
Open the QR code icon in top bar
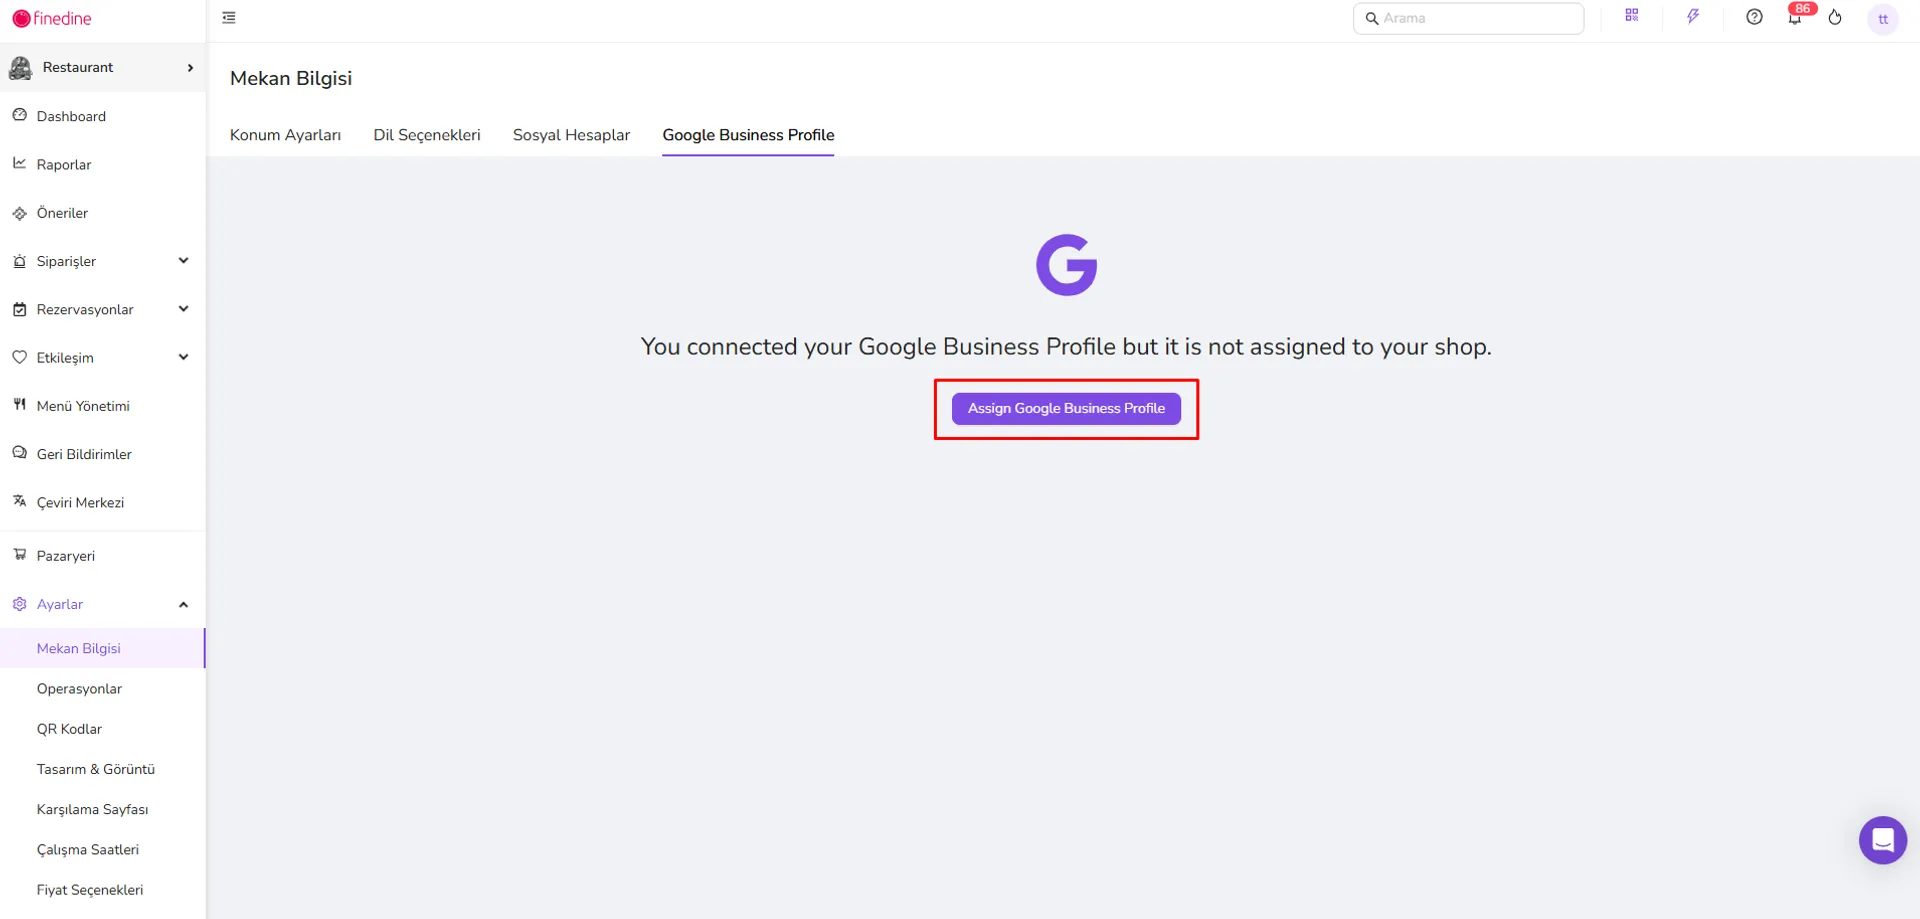1632,16
